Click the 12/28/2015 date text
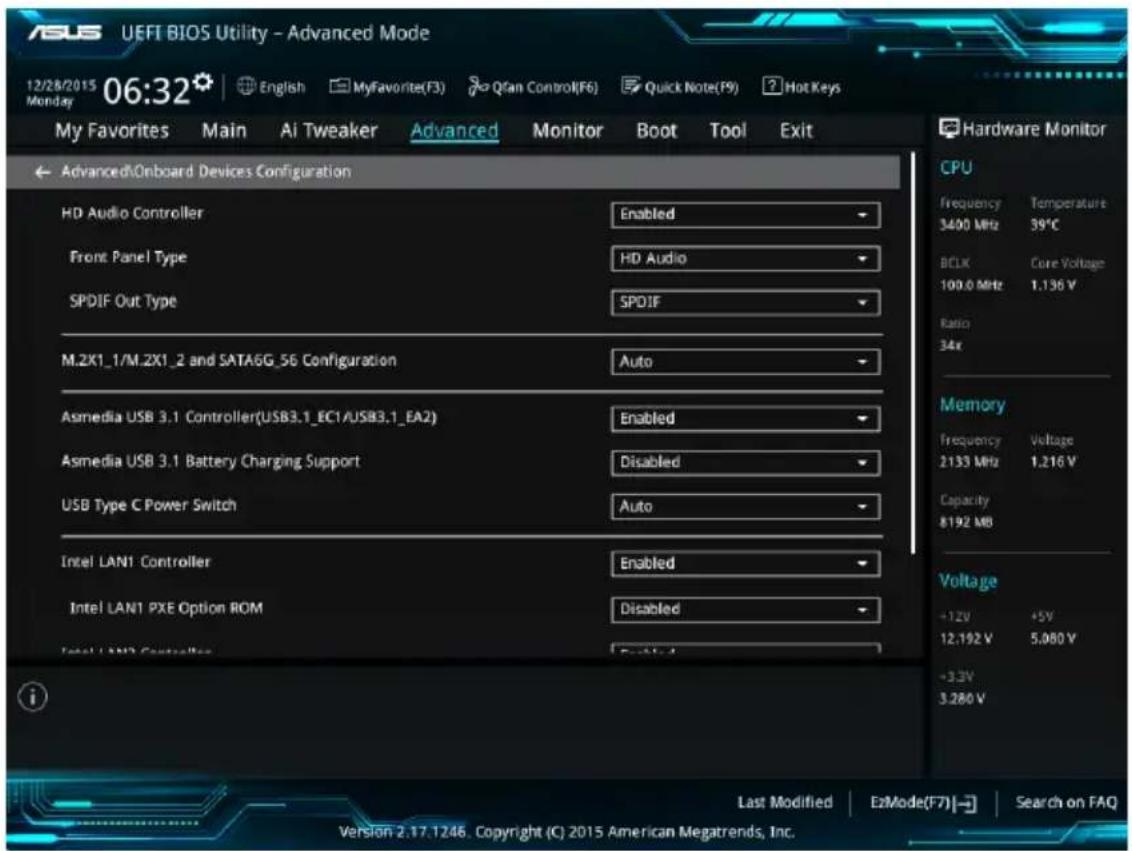Screen dimensions: 1132x851 pos(61,85)
